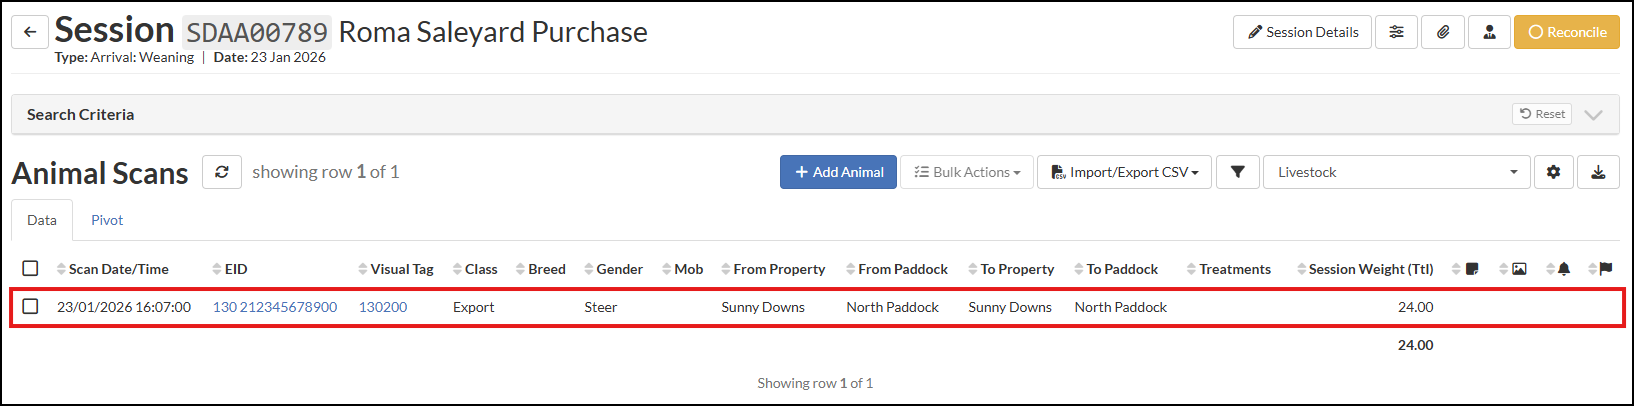Click the Add Animal button

(838, 172)
